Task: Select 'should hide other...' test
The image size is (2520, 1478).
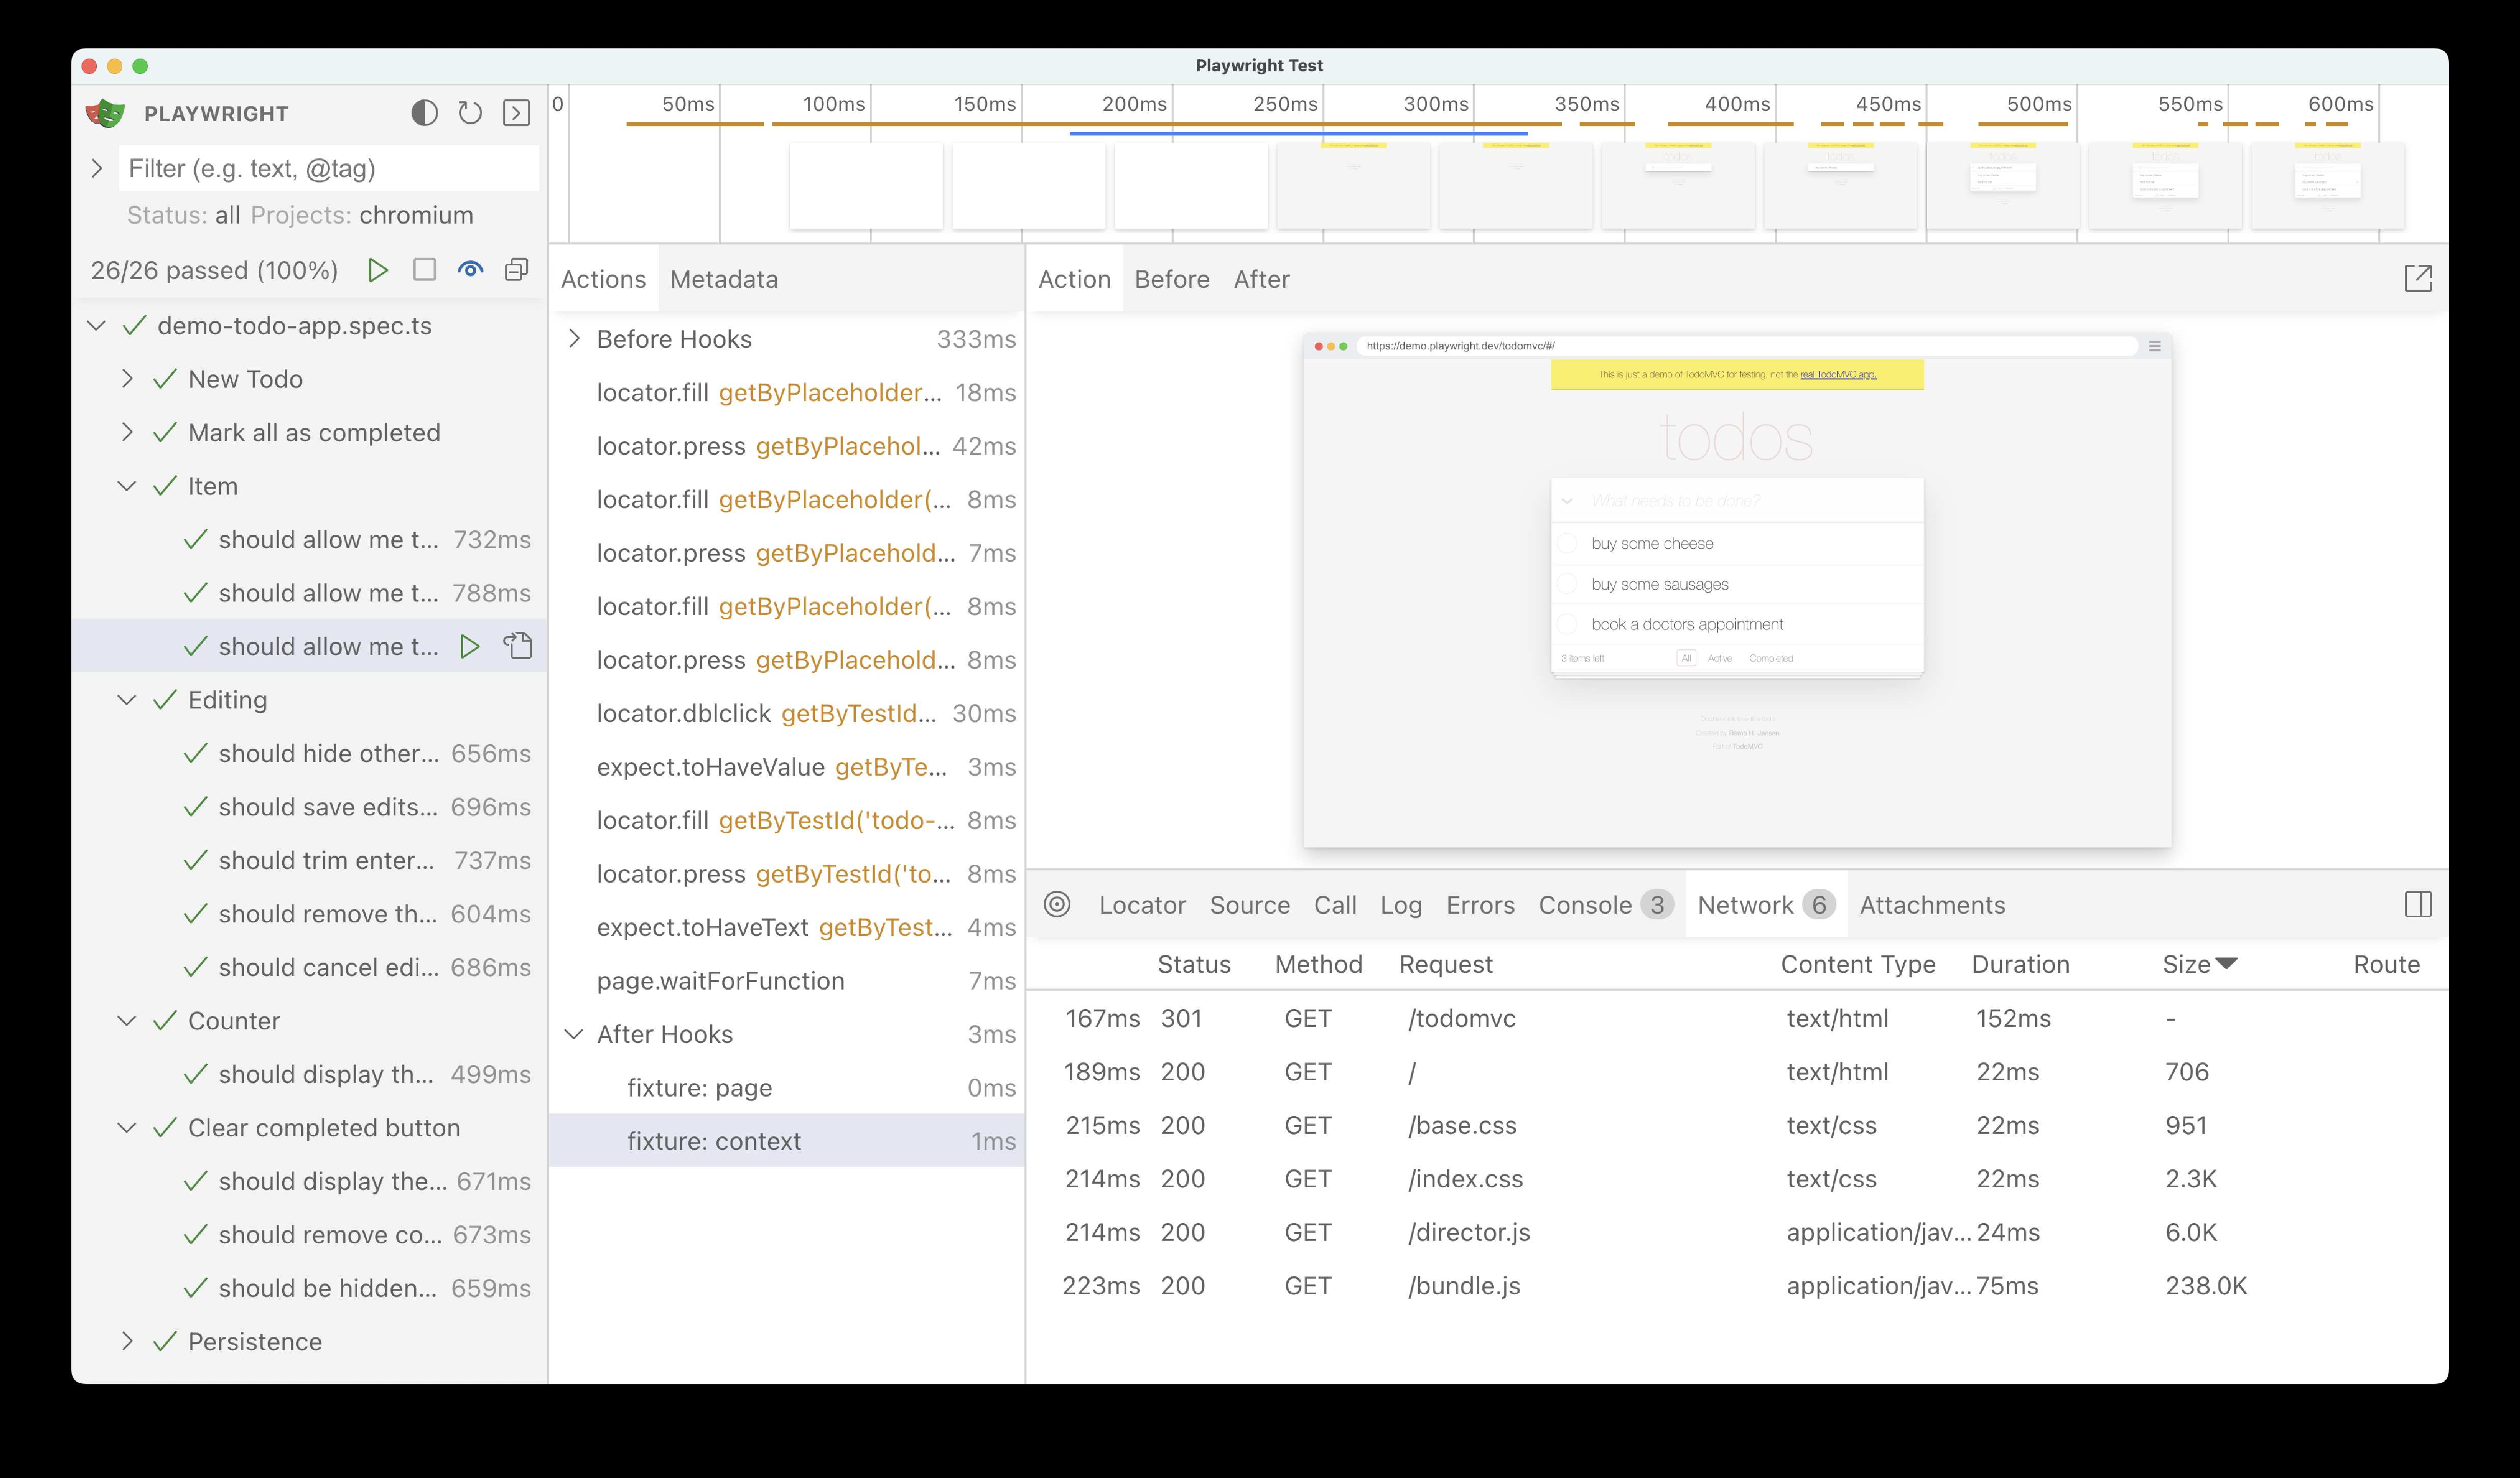Action: pyautogui.click(x=310, y=753)
